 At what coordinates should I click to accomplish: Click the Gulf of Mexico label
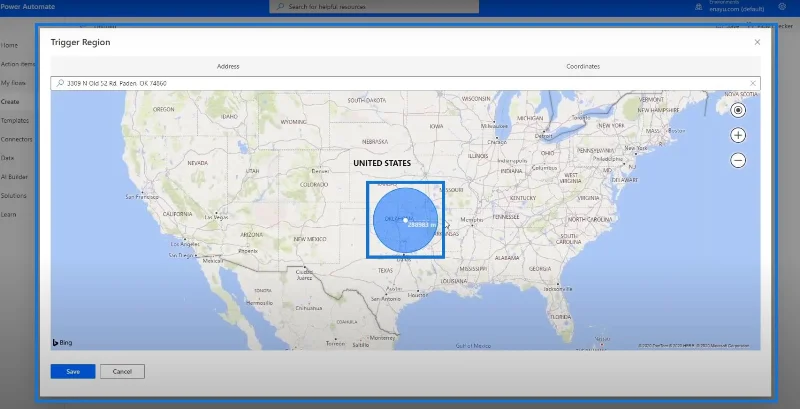coord(473,346)
